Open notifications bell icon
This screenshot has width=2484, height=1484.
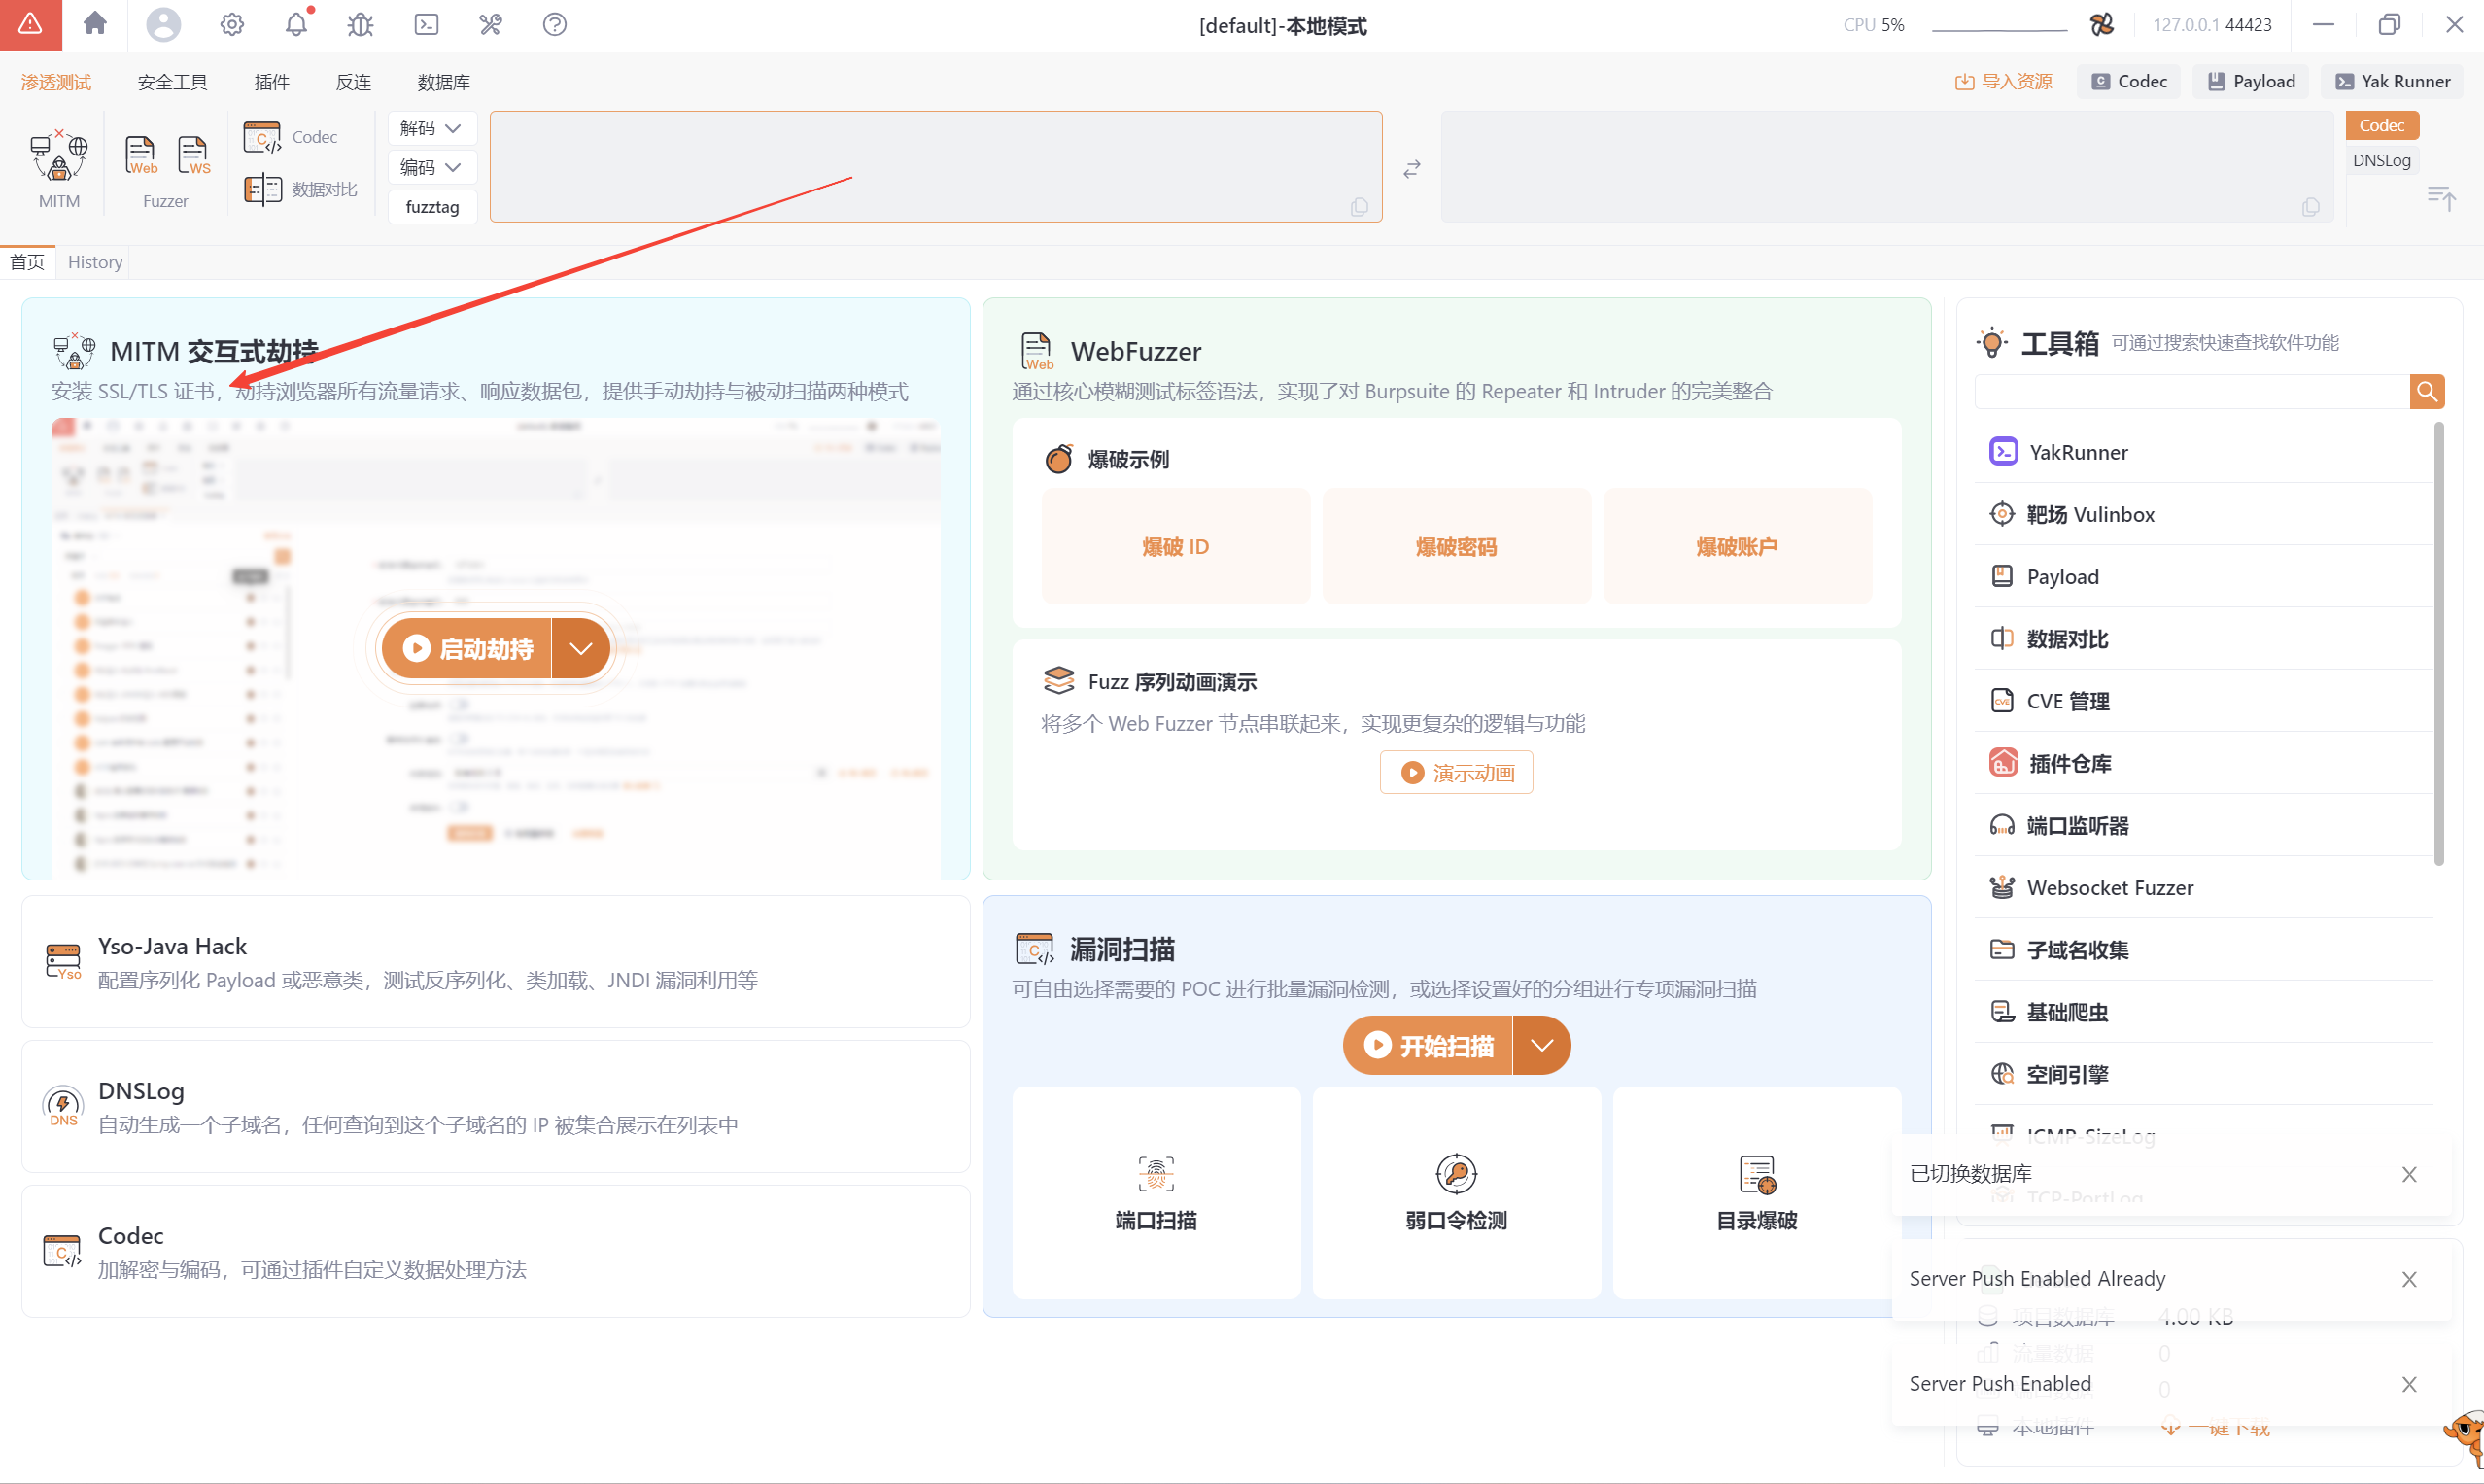(297, 24)
